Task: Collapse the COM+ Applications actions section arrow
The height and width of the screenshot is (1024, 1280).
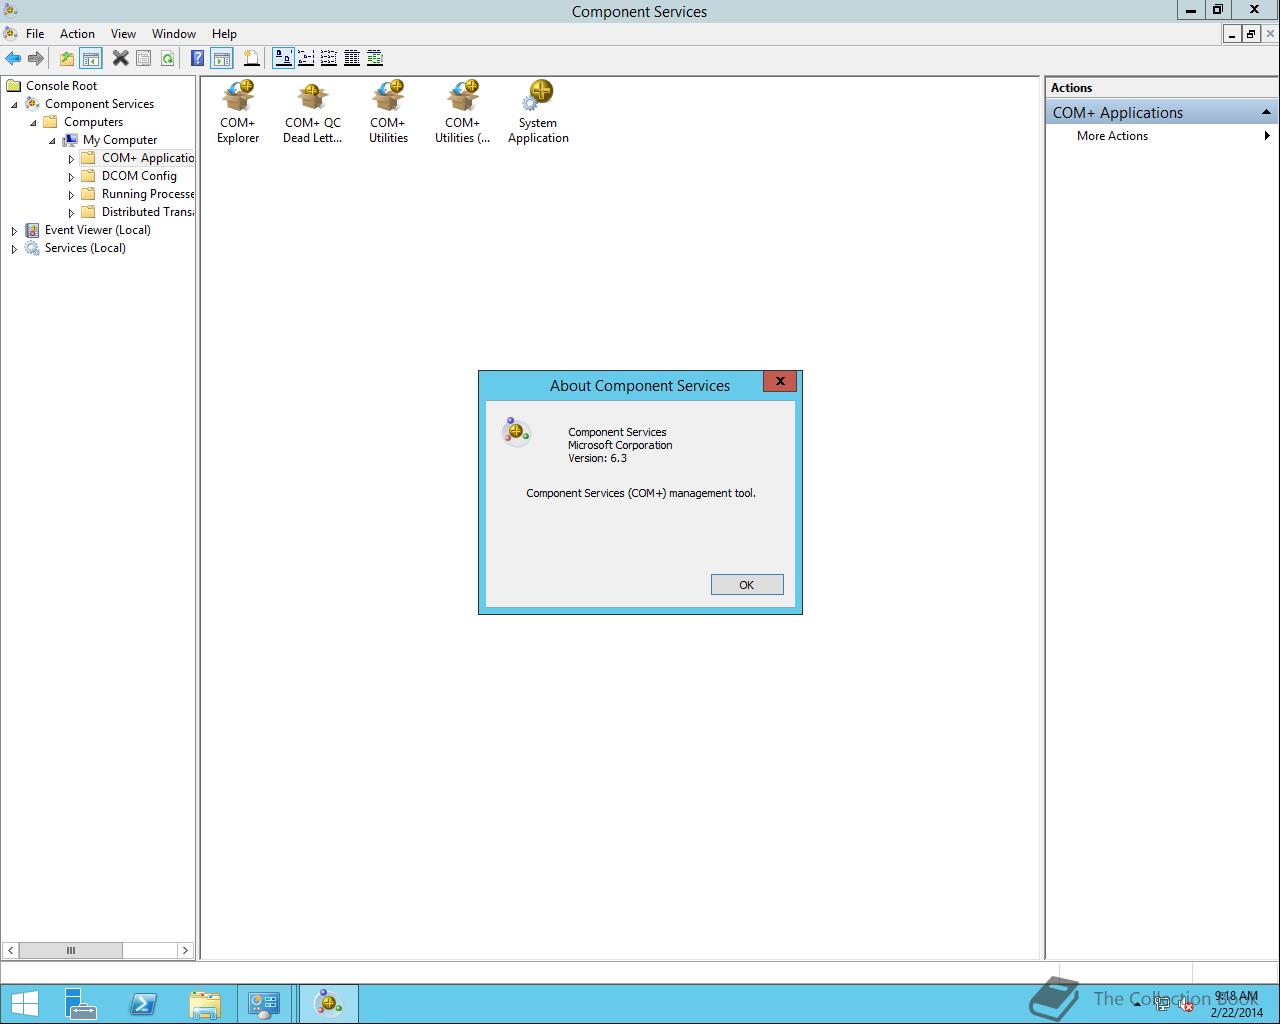Action: (1266, 112)
